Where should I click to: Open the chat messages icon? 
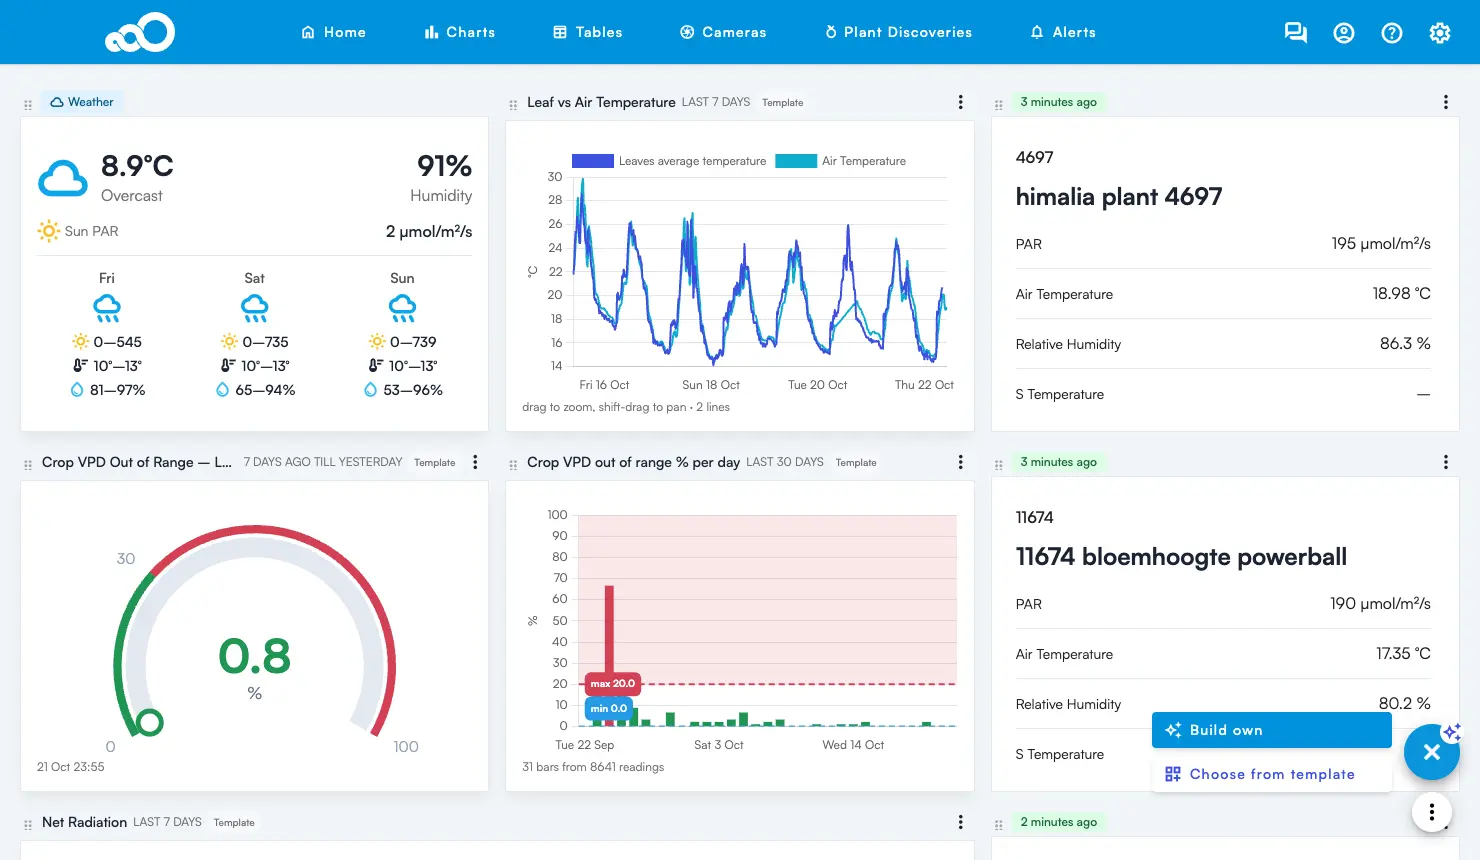pyautogui.click(x=1296, y=33)
